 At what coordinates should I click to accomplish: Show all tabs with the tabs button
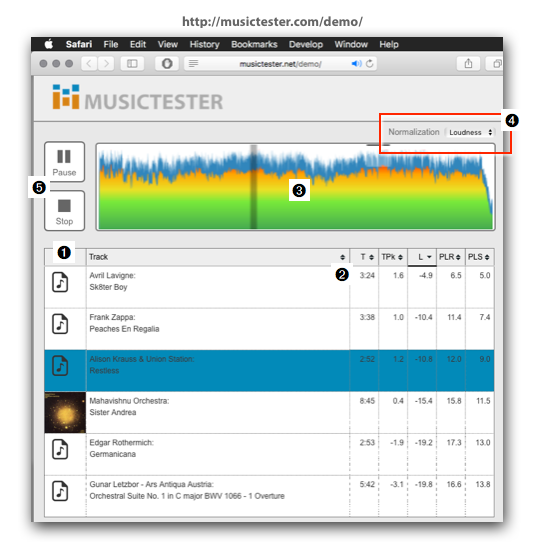pos(494,64)
